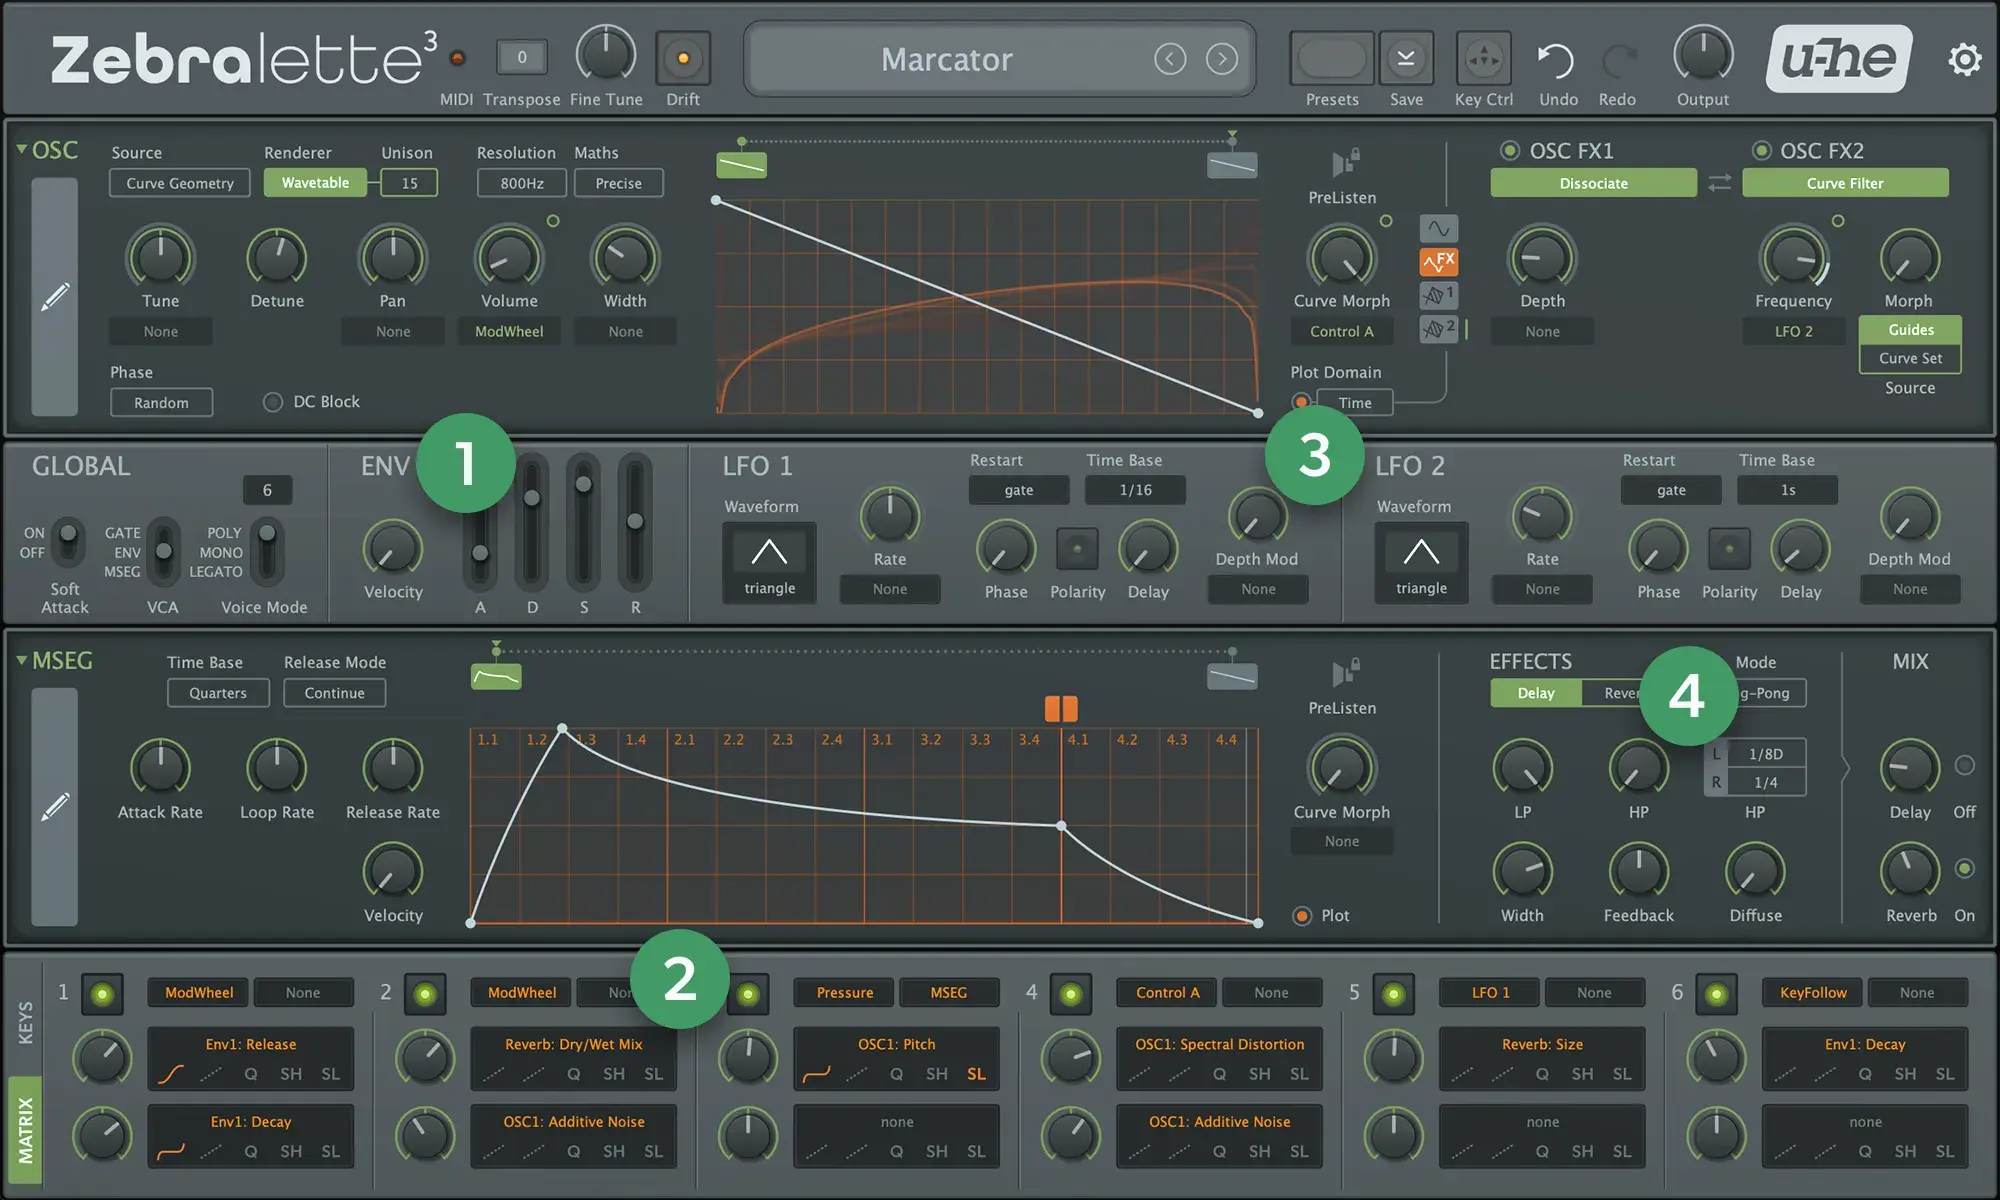Viewport: 2000px width, 1200px height.
Task: Click the Save preset icon
Action: pos(1406,58)
